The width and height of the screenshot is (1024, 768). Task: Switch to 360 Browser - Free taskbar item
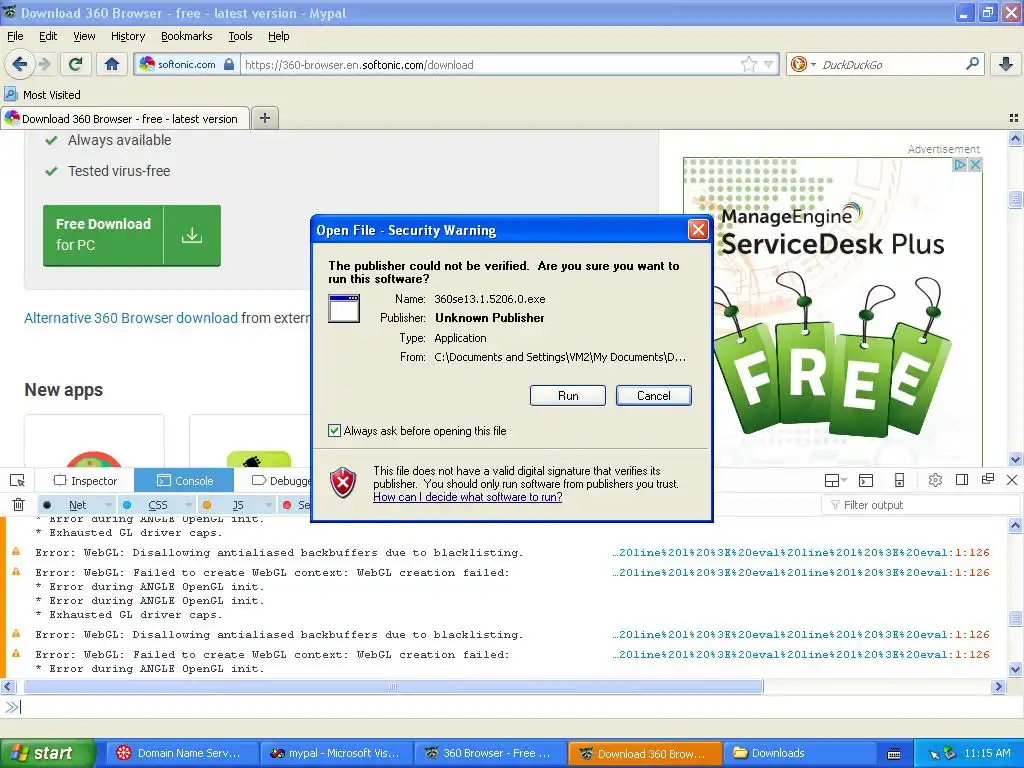[490, 753]
